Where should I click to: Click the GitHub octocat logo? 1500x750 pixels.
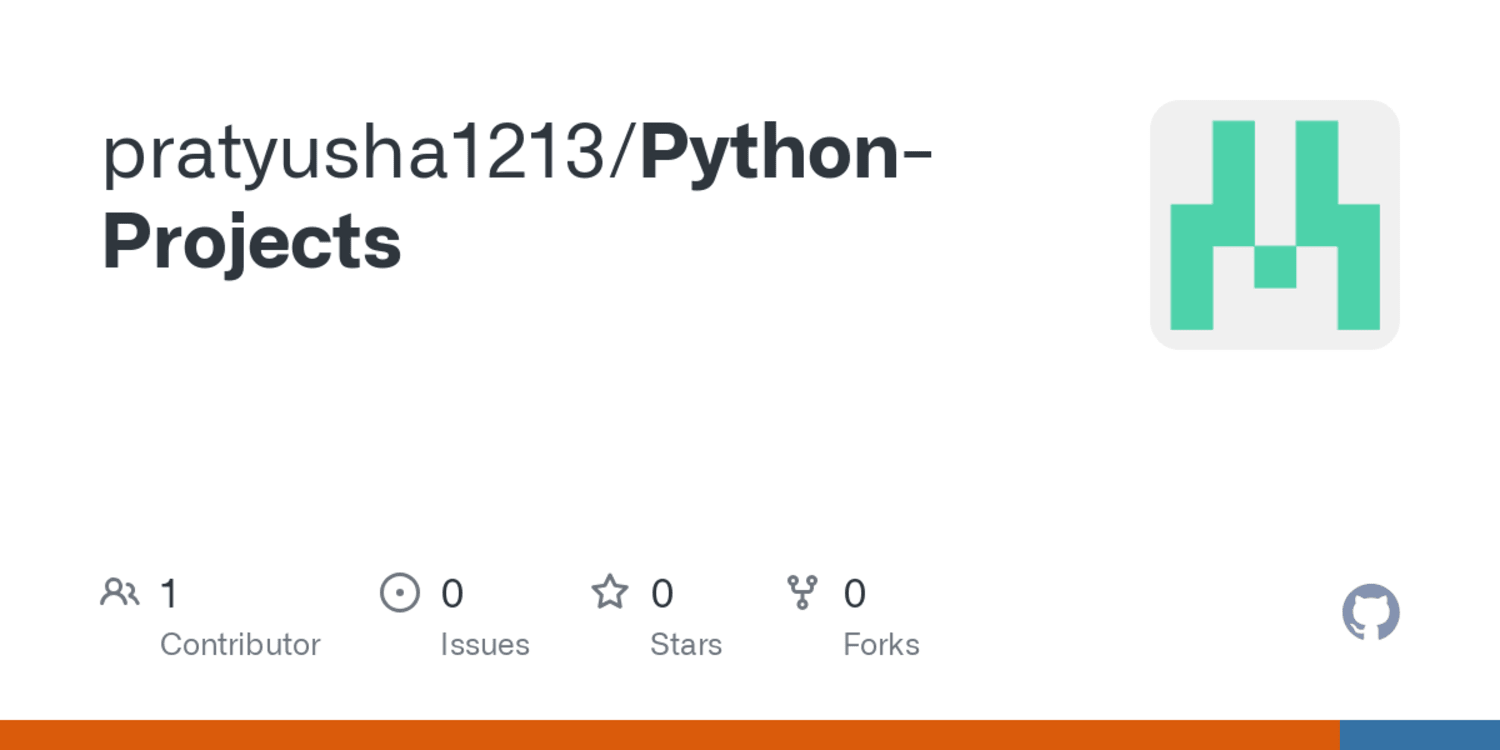[1370, 612]
